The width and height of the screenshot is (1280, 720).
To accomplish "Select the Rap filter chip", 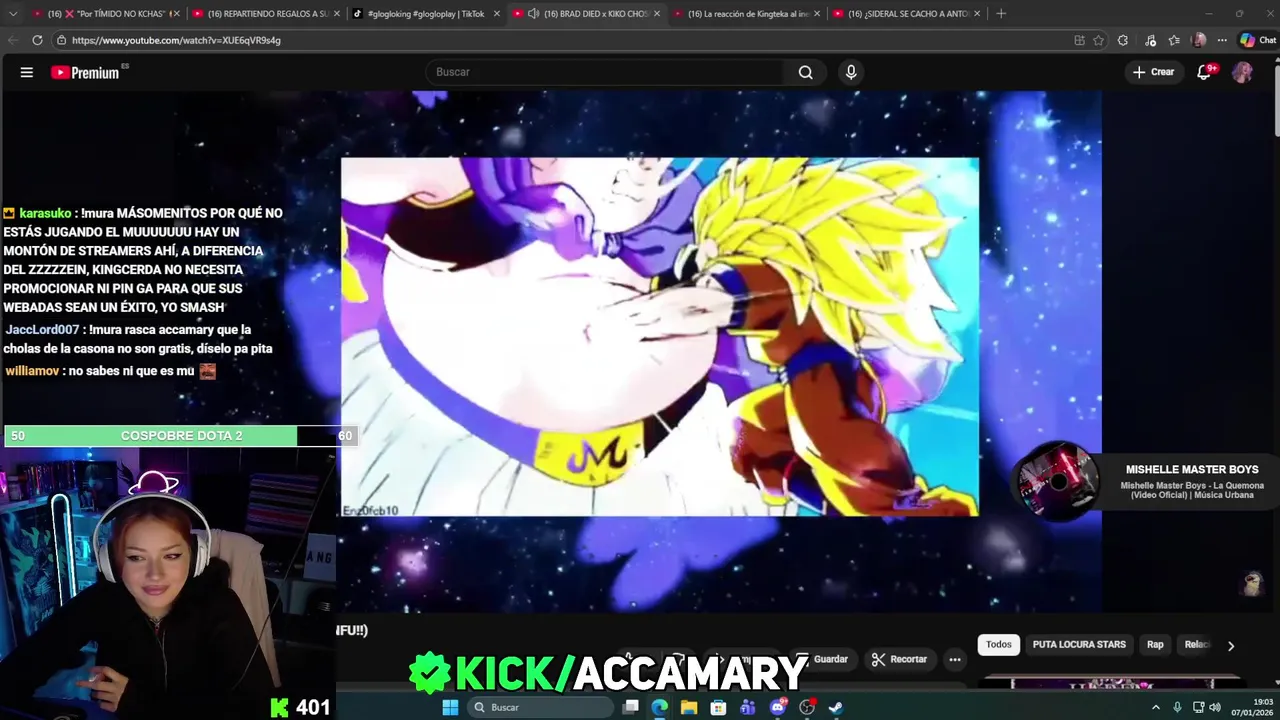I will (x=1155, y=645).
